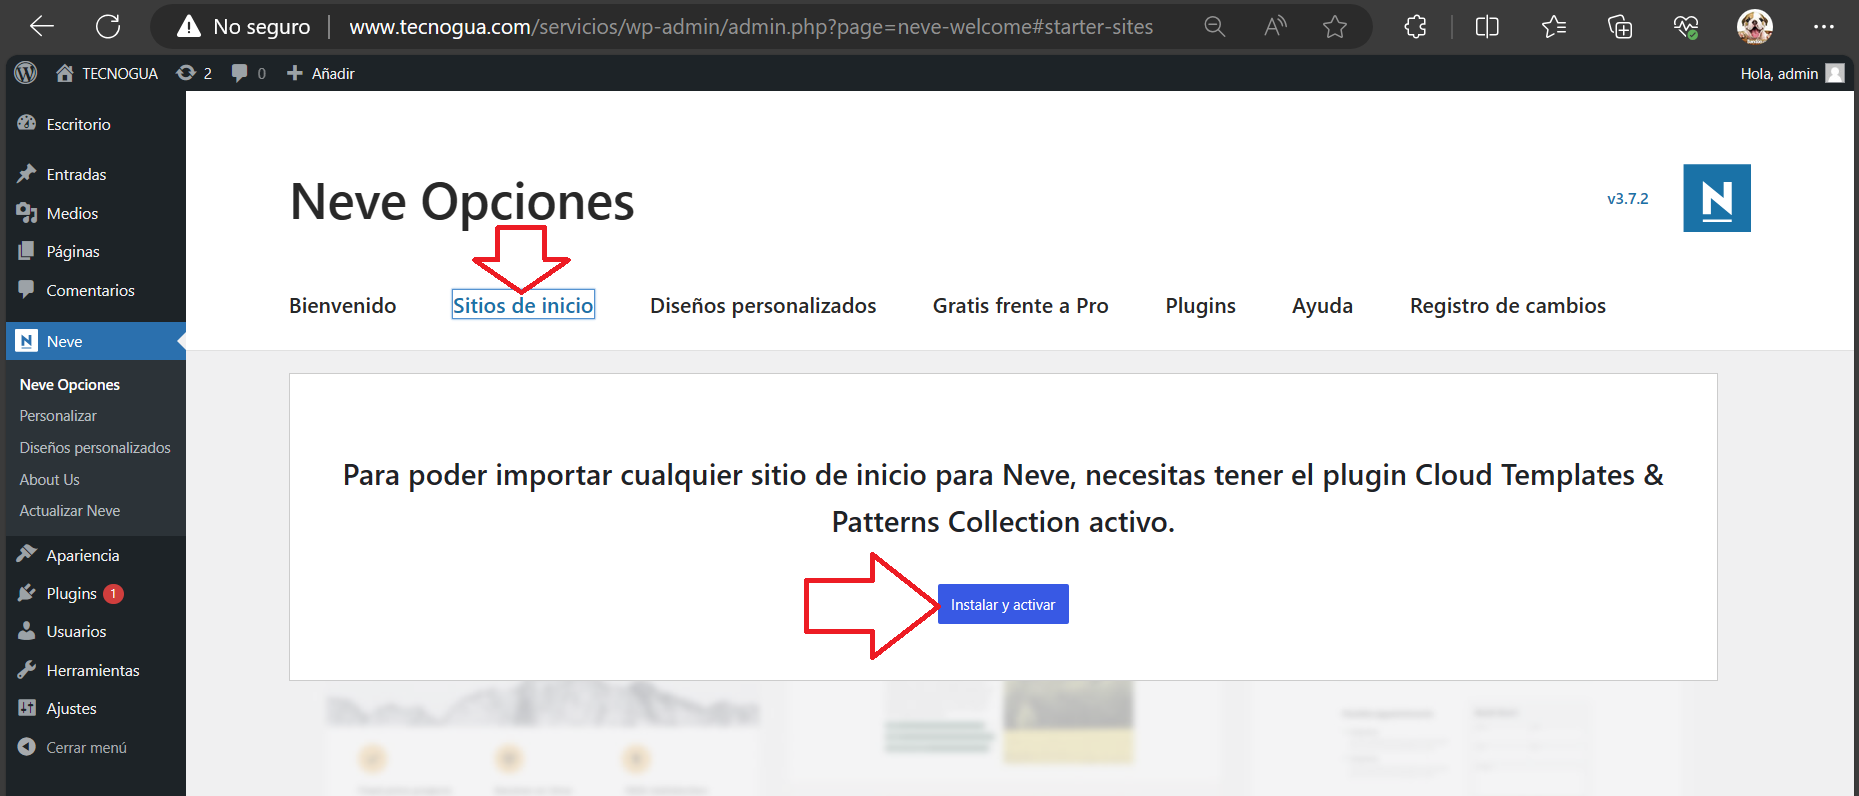Switch to Gratis frente a Pro tab
Screen dimensions: 1859x796
[x=1020, y=306]
